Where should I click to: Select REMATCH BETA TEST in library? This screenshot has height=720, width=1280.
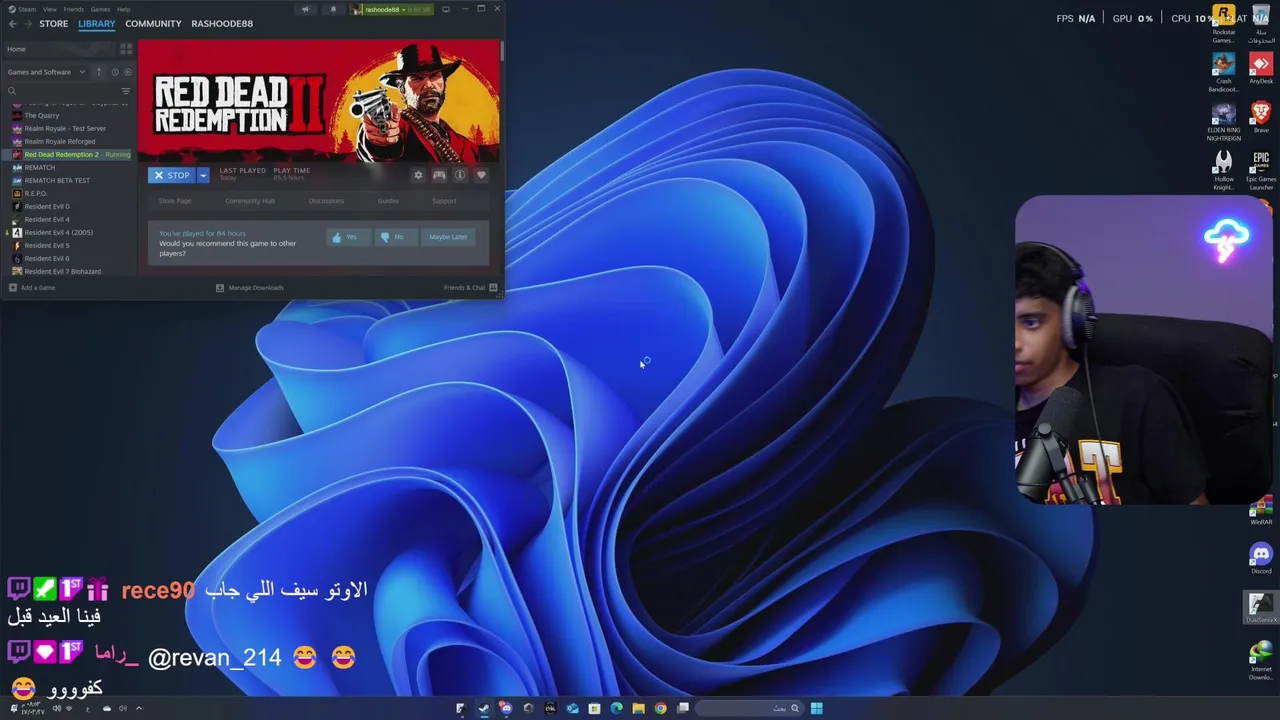(57, 180)
